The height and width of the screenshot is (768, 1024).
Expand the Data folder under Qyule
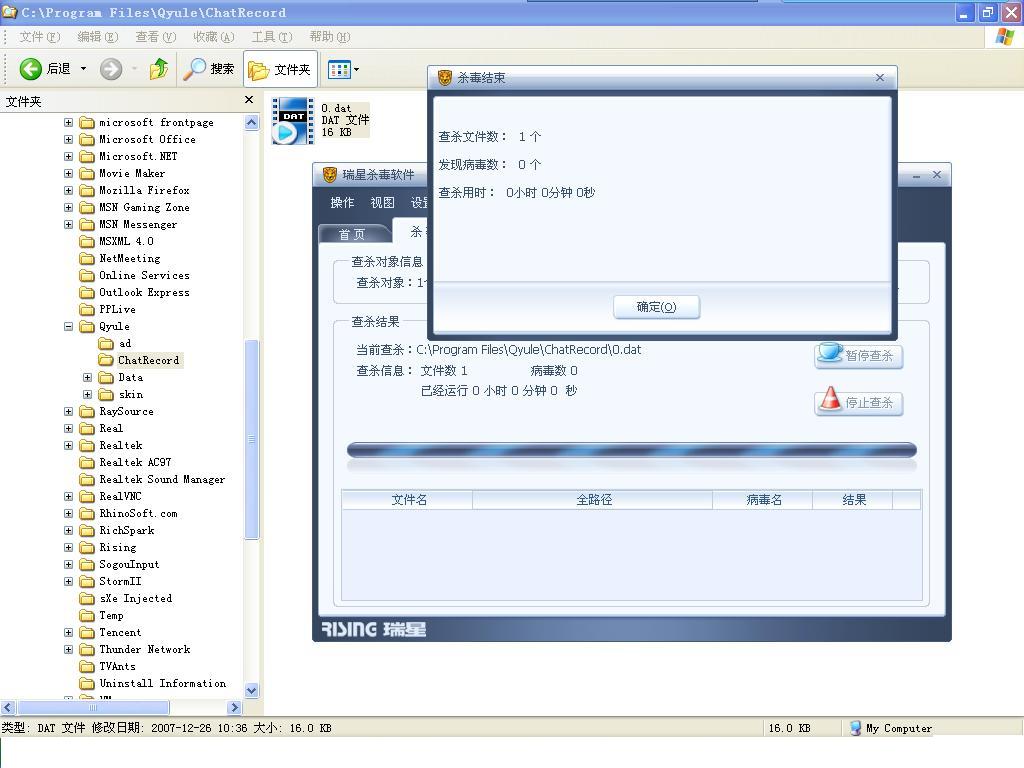point(88,377)
